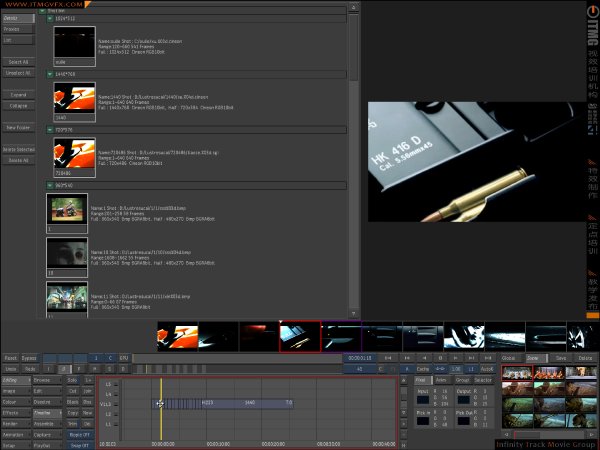Toggle Ripple Off mode
This screenshot has width=600, height=450.
tap(80, 435)
